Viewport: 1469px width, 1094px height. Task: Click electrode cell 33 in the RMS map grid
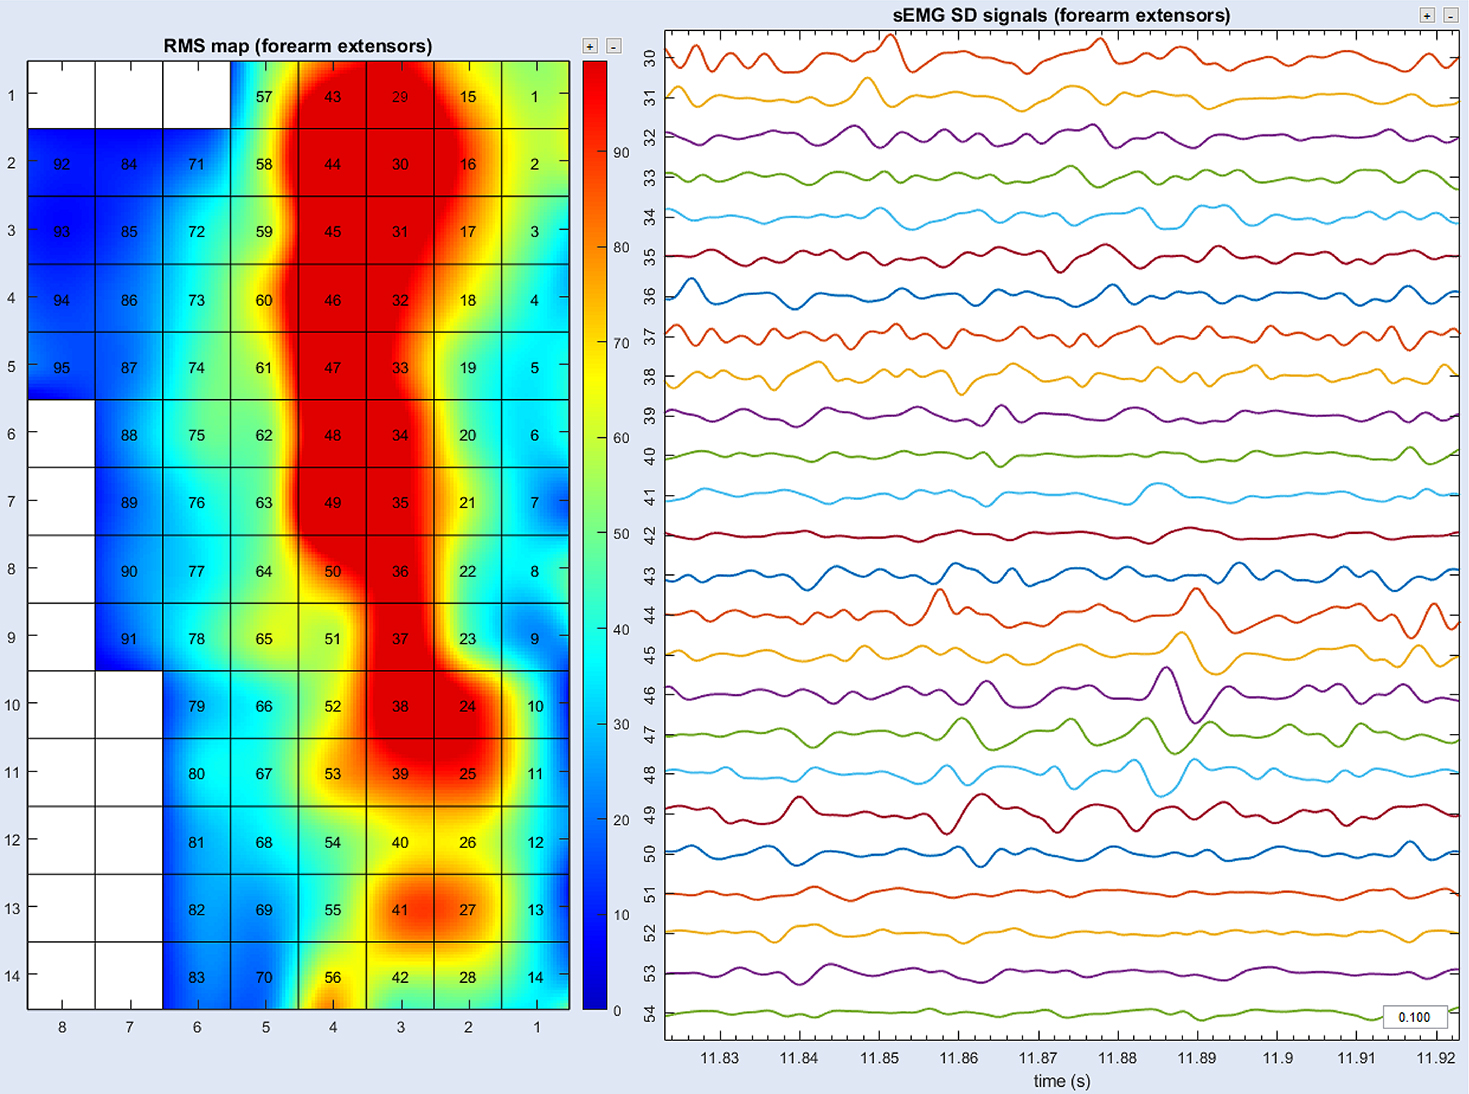[x=400, y=367]
